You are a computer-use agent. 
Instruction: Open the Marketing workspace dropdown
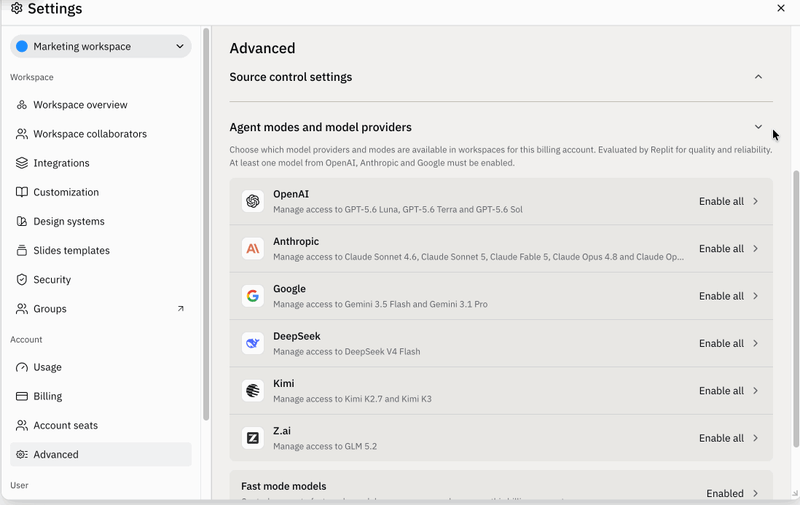101,46
